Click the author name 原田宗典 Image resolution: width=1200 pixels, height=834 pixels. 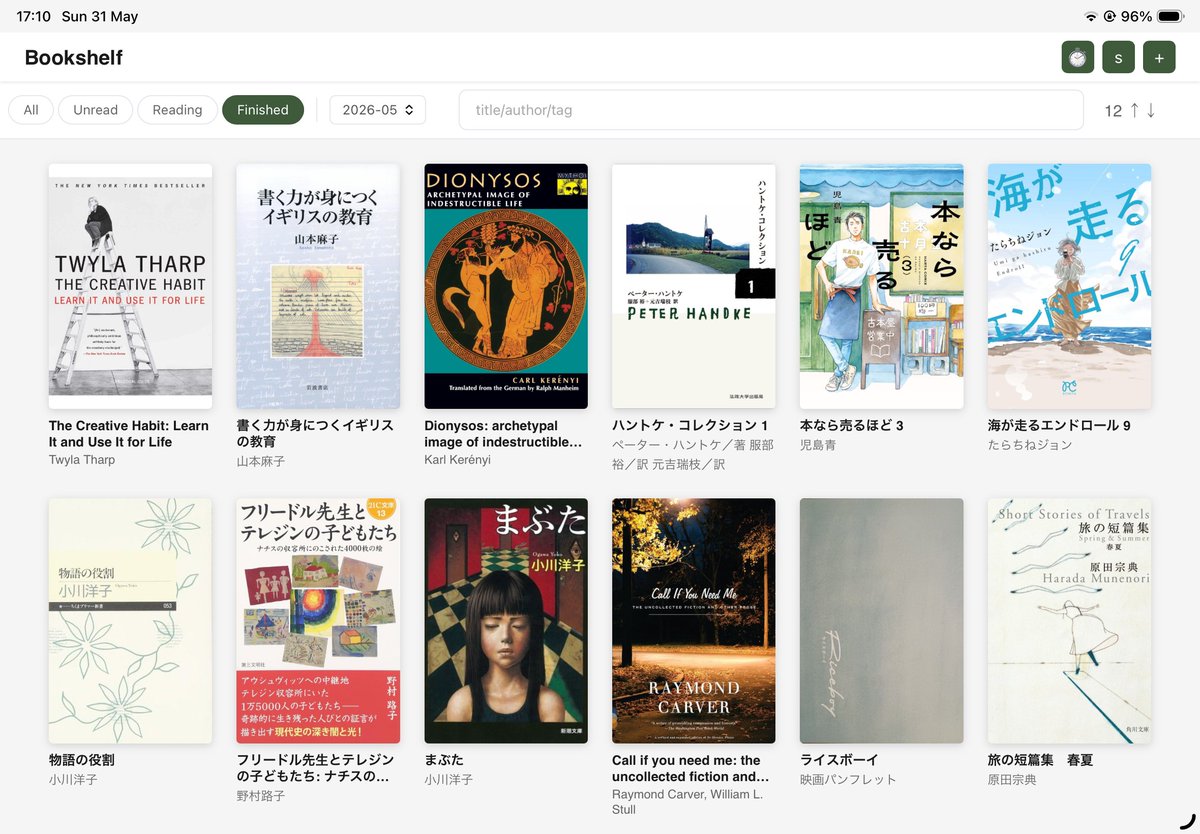tap(1012, 780)
